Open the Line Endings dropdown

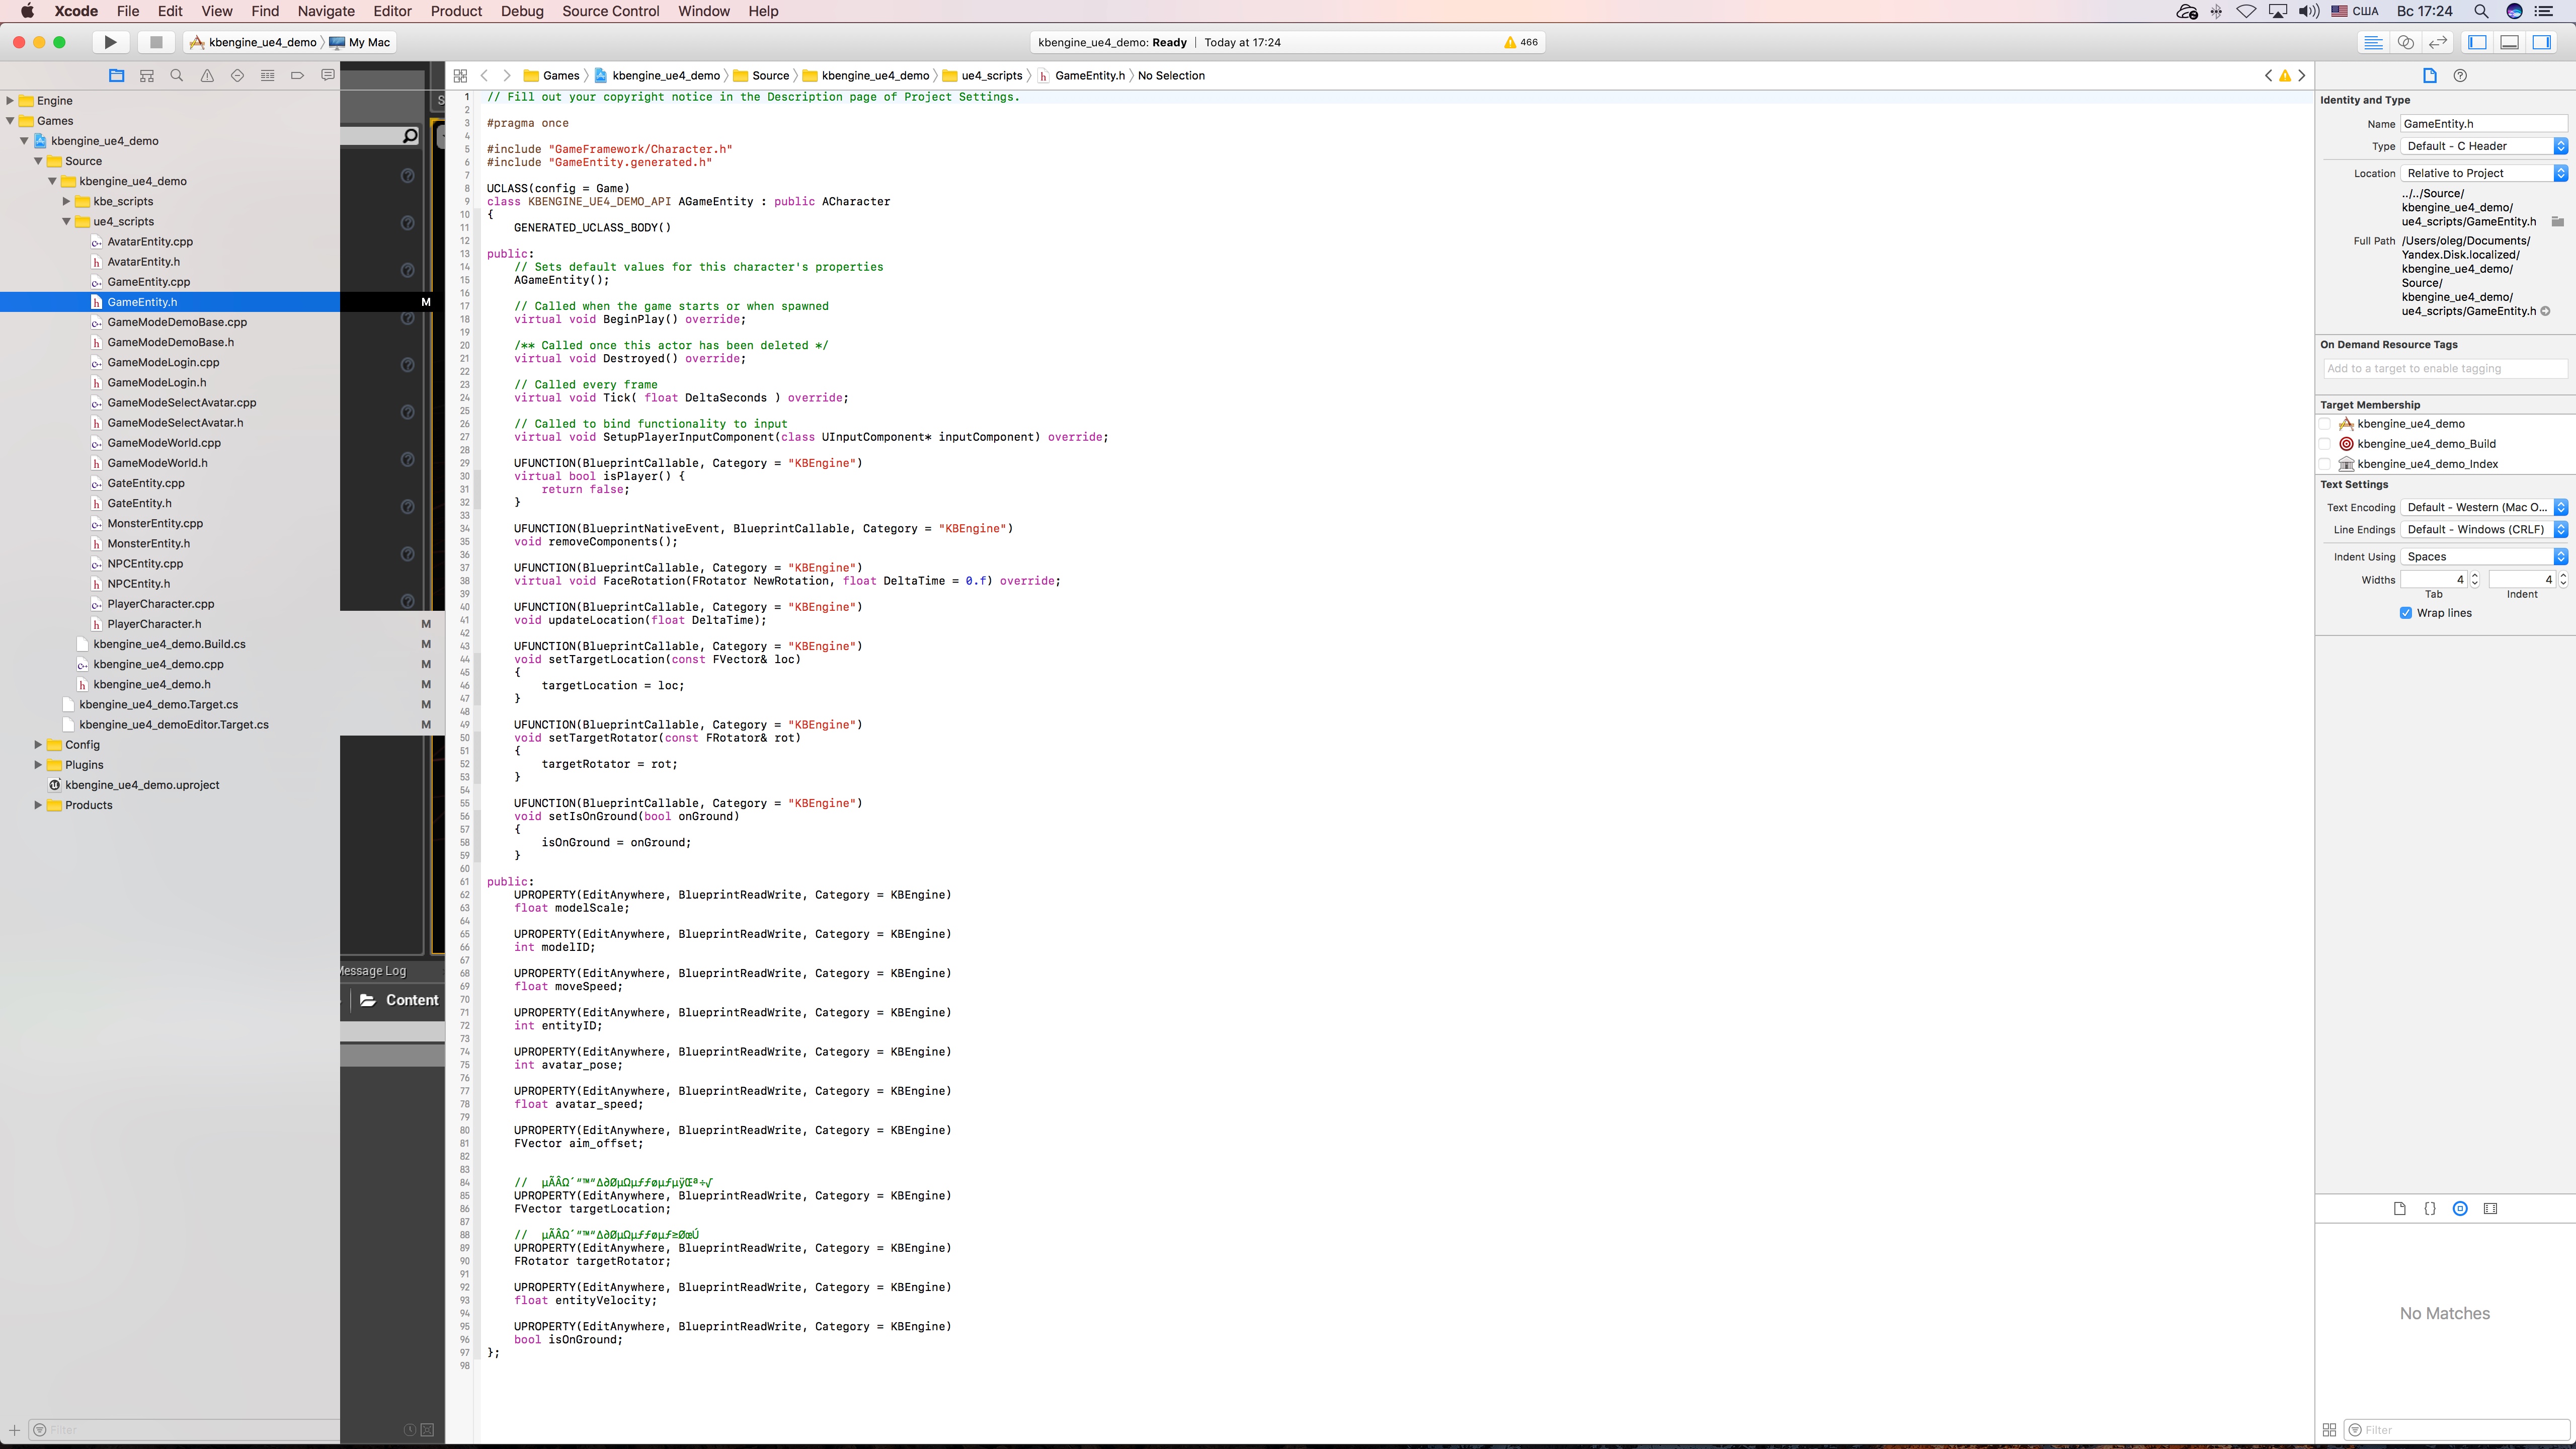tap(2484, 530)
